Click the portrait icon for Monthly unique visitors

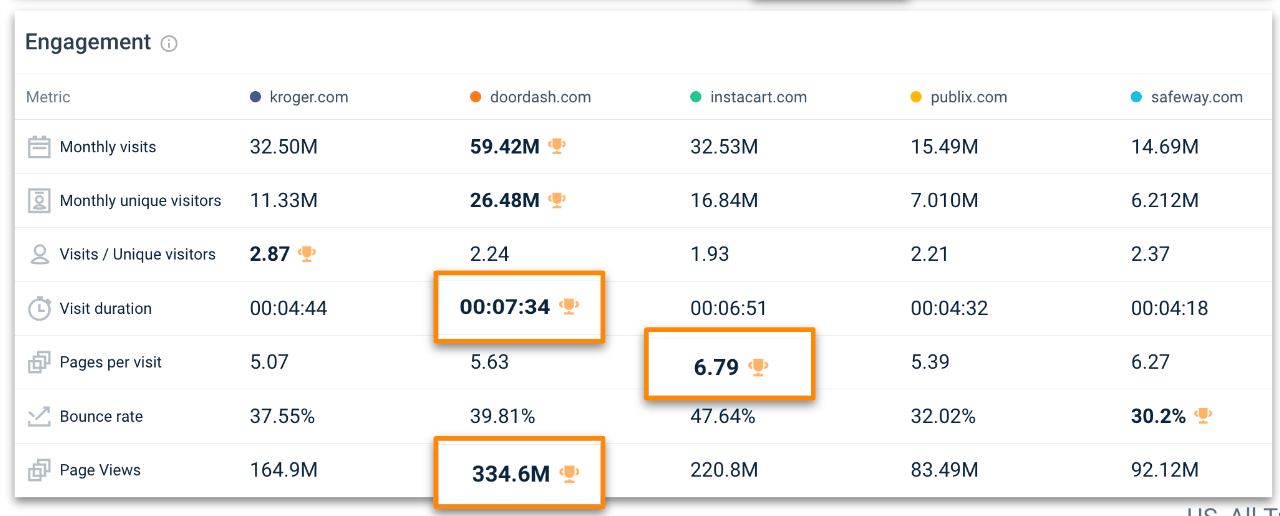39,201
